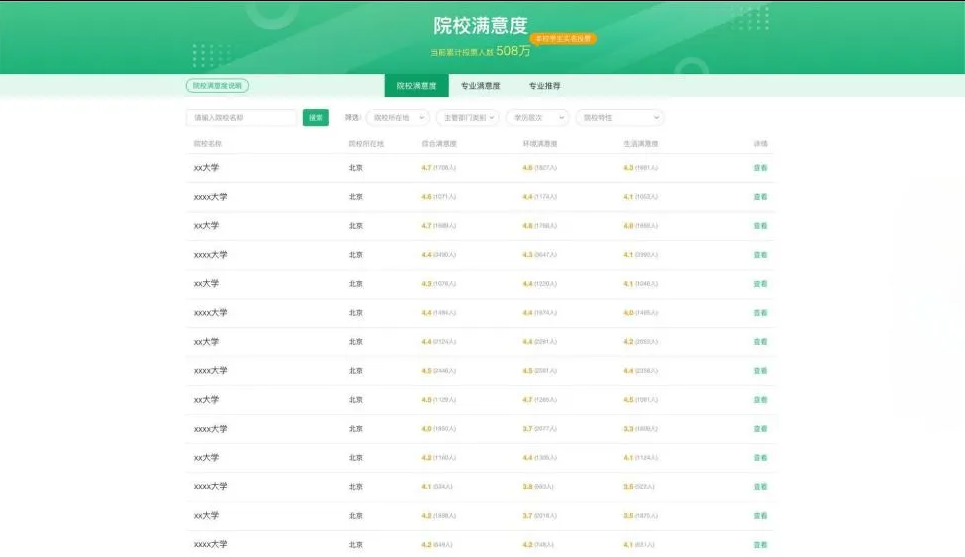Screen dimensions: 965x557
Task: Switch to the 专业满意度 tab
Action: pyautogui.click(x=480, y=86)
